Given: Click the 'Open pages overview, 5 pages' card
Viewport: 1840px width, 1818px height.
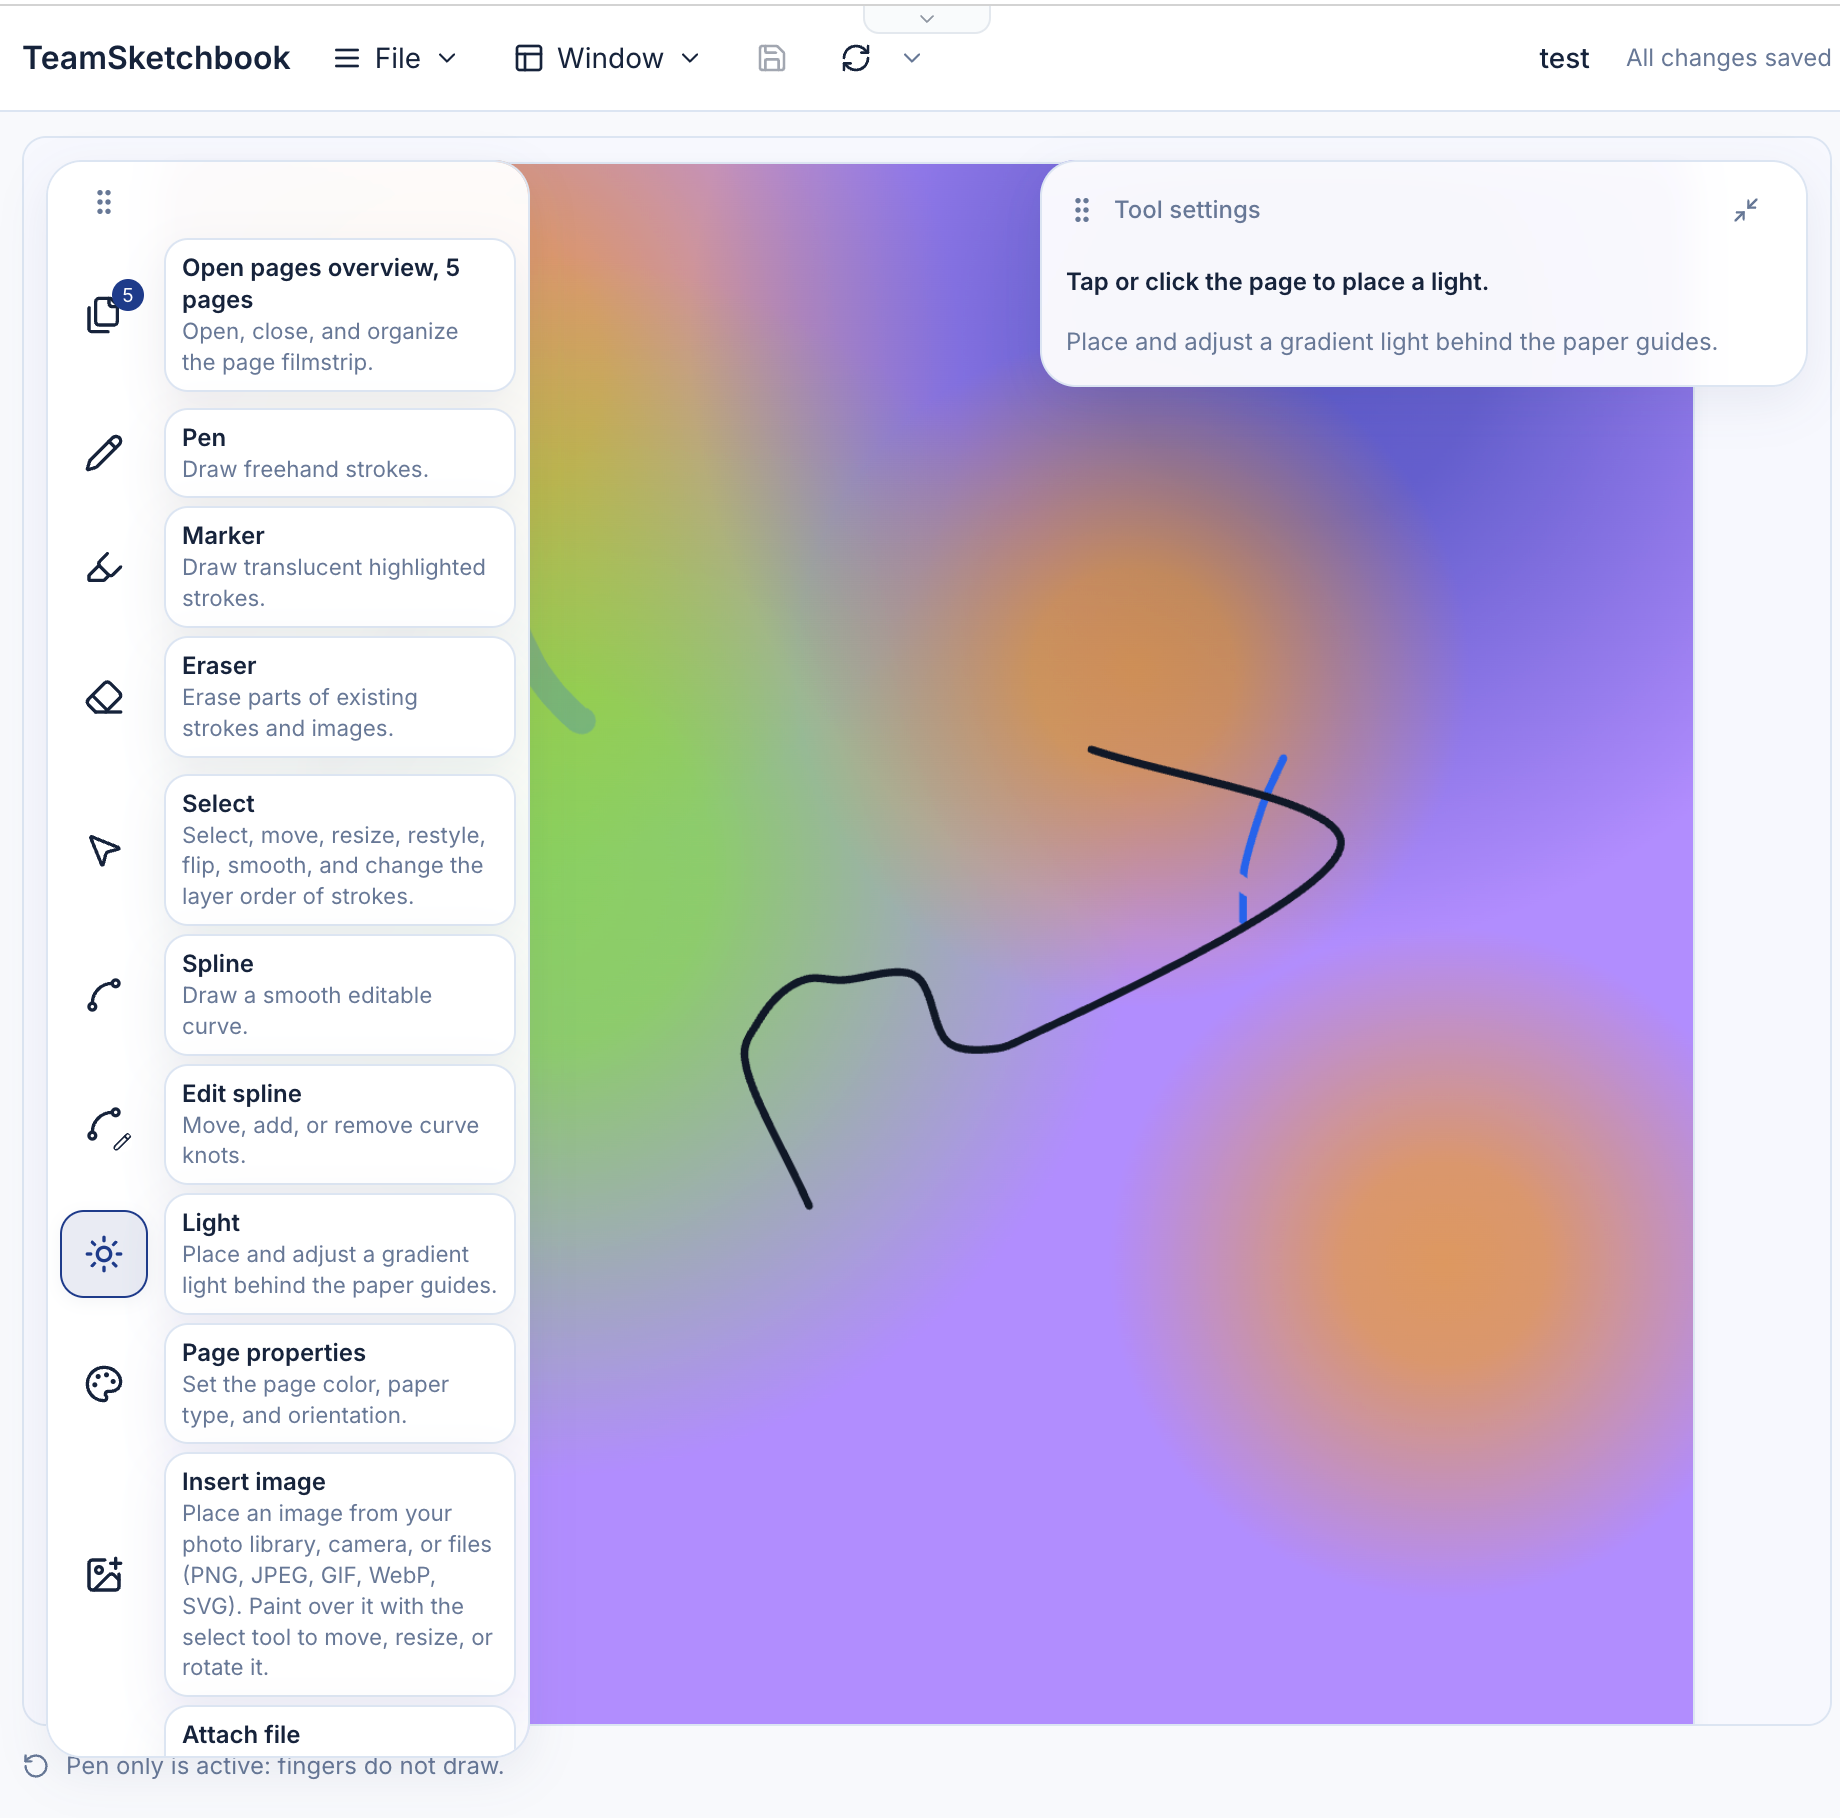Looking at the screenshot, I should point(340,315).
